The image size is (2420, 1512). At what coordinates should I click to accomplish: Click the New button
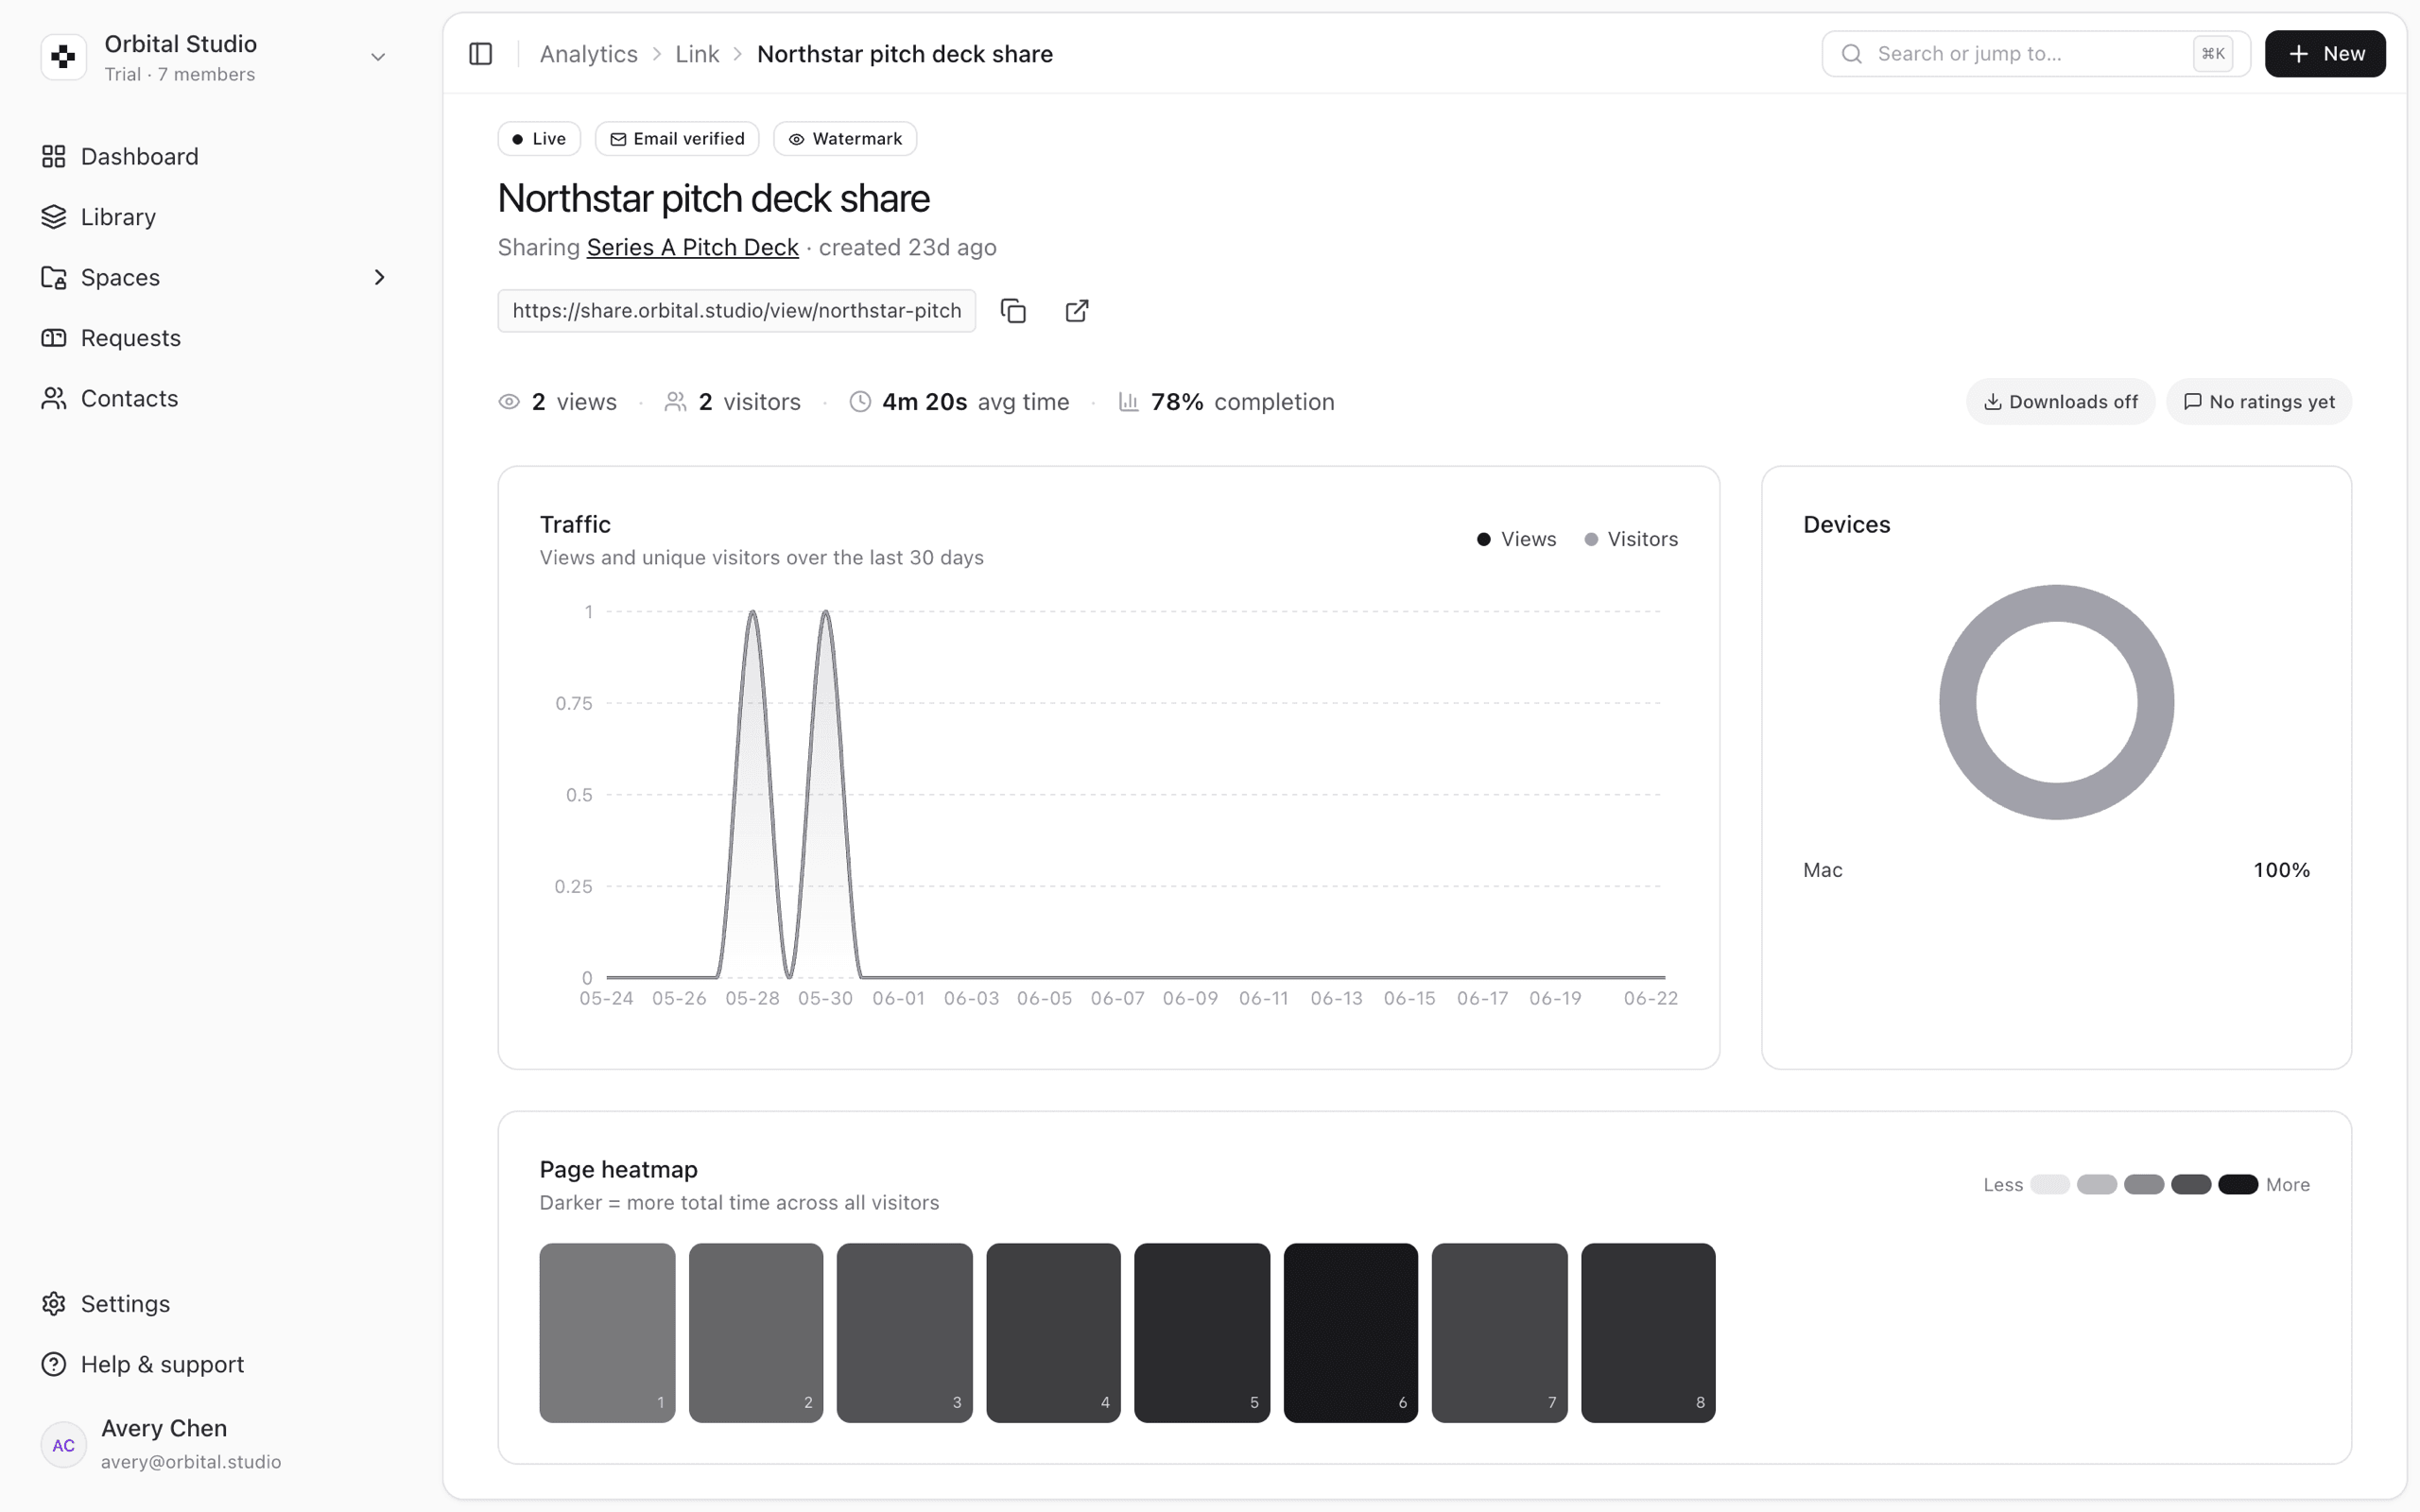(2325, 54)
